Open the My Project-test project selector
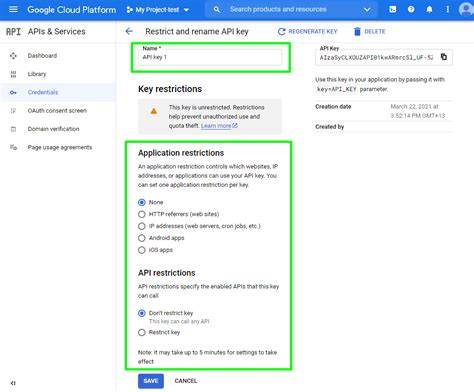This screenshot has width=474, height=392. pyautogui.click(x=158, y=10)
